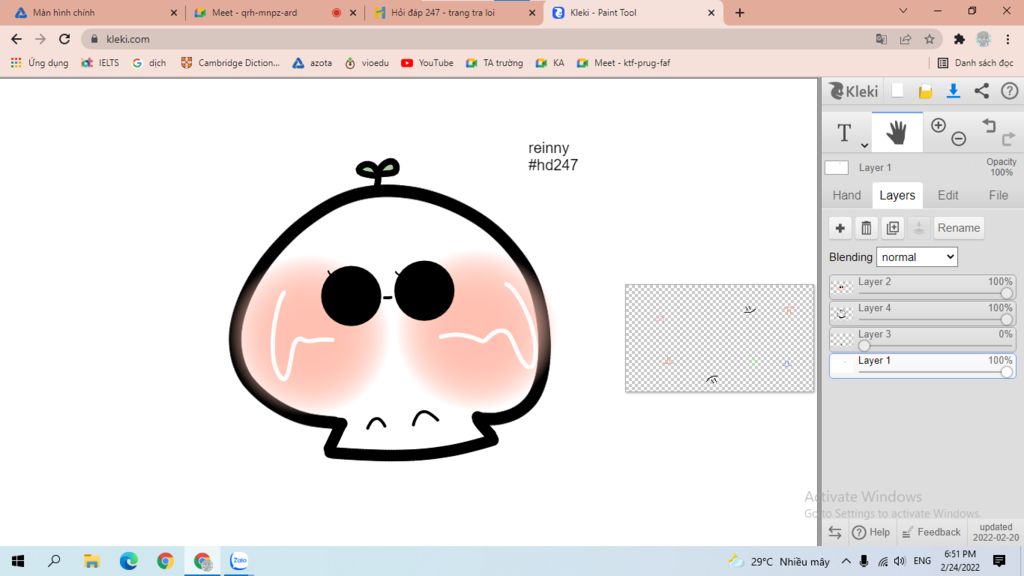Delete the layer with trash icon
1024x576 pixels.
[866, 228]
